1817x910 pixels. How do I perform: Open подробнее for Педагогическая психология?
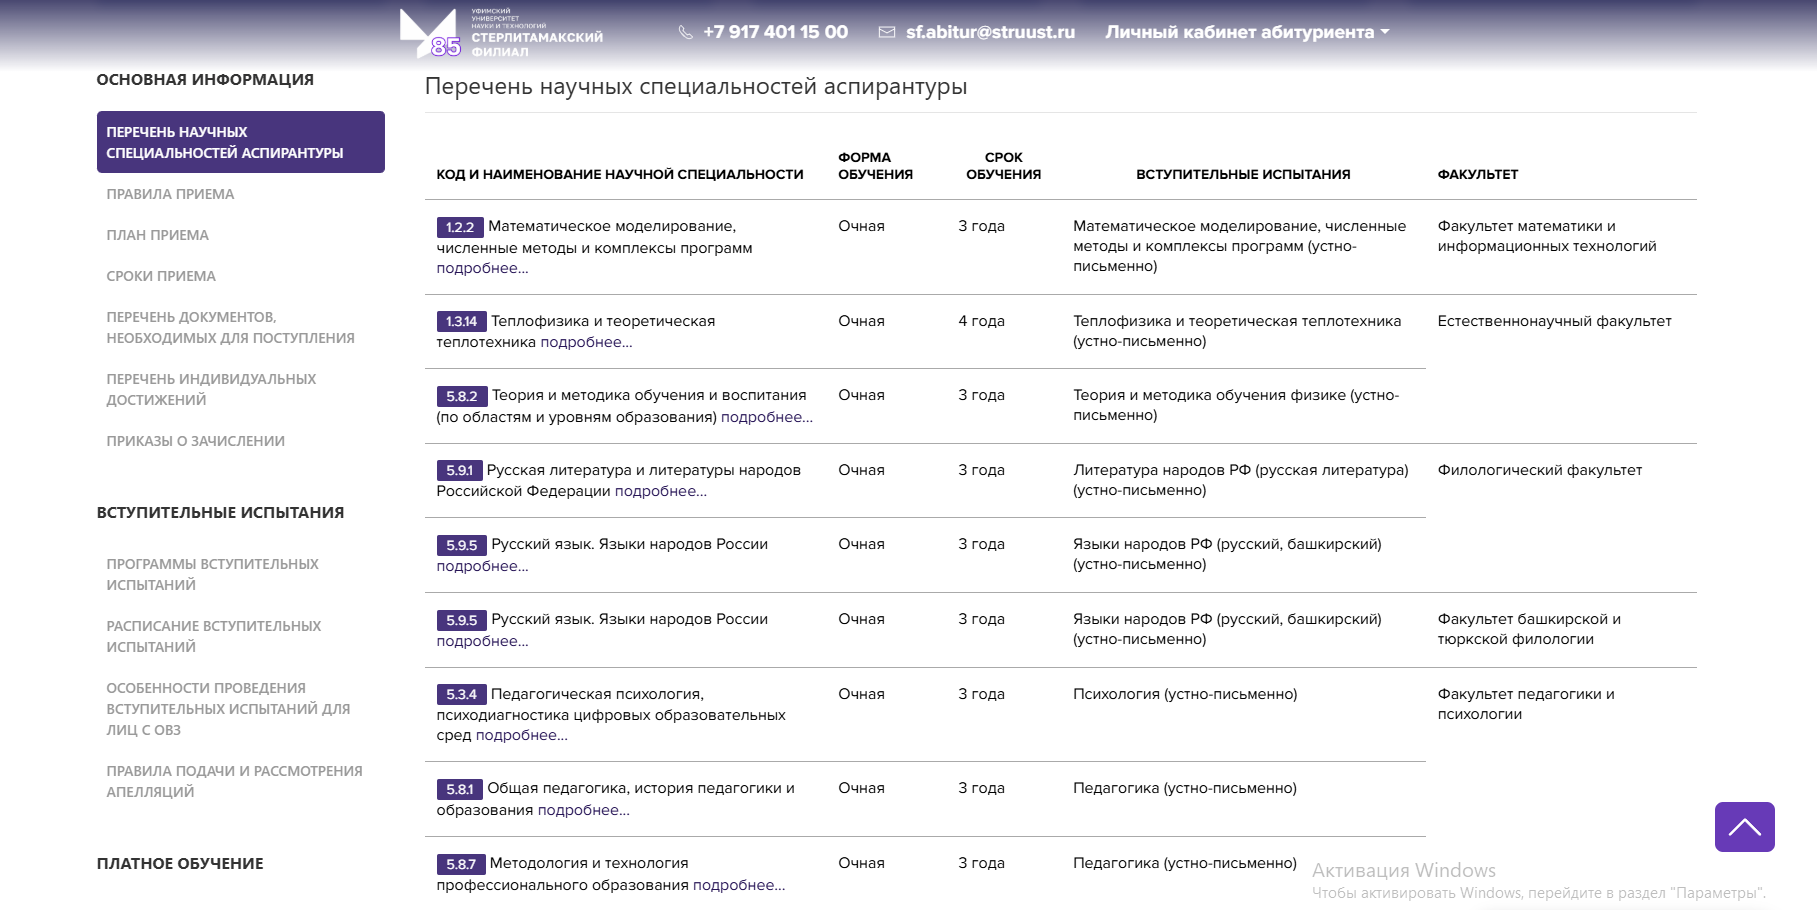(x=521, y=735)
